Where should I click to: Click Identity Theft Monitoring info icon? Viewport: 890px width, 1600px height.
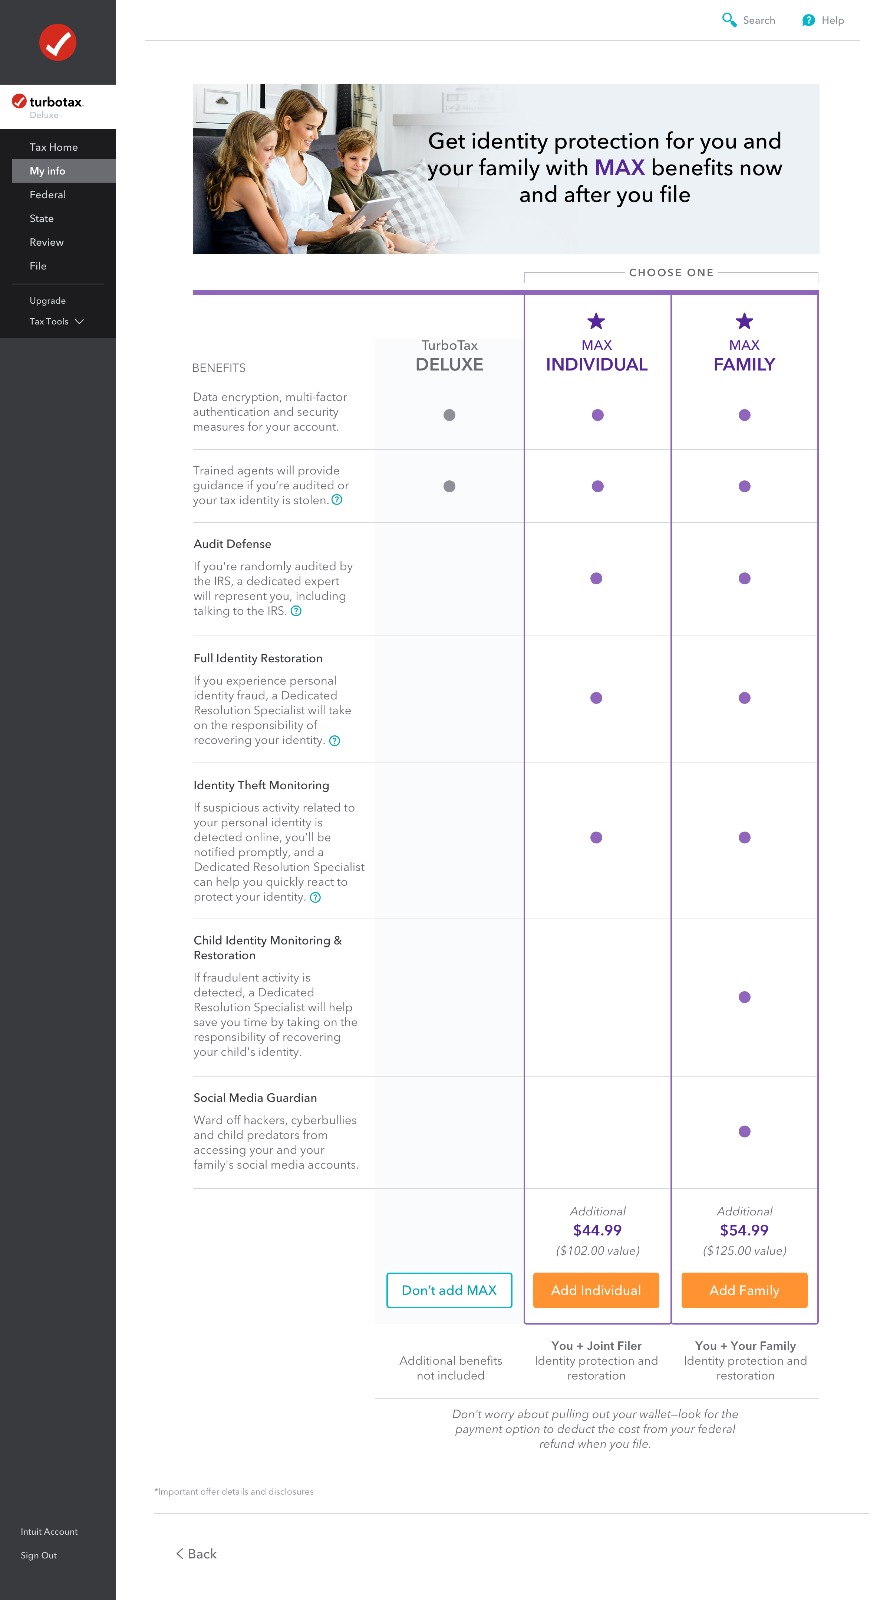pos(315,897)
